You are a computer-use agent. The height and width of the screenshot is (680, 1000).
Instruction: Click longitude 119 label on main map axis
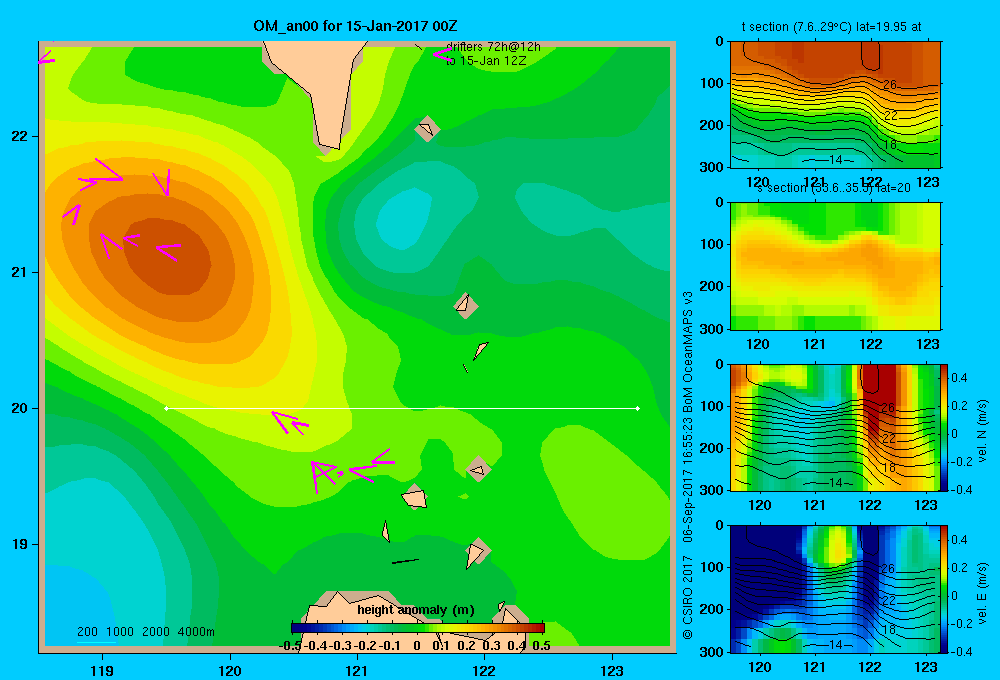click(x=102, y=670)
